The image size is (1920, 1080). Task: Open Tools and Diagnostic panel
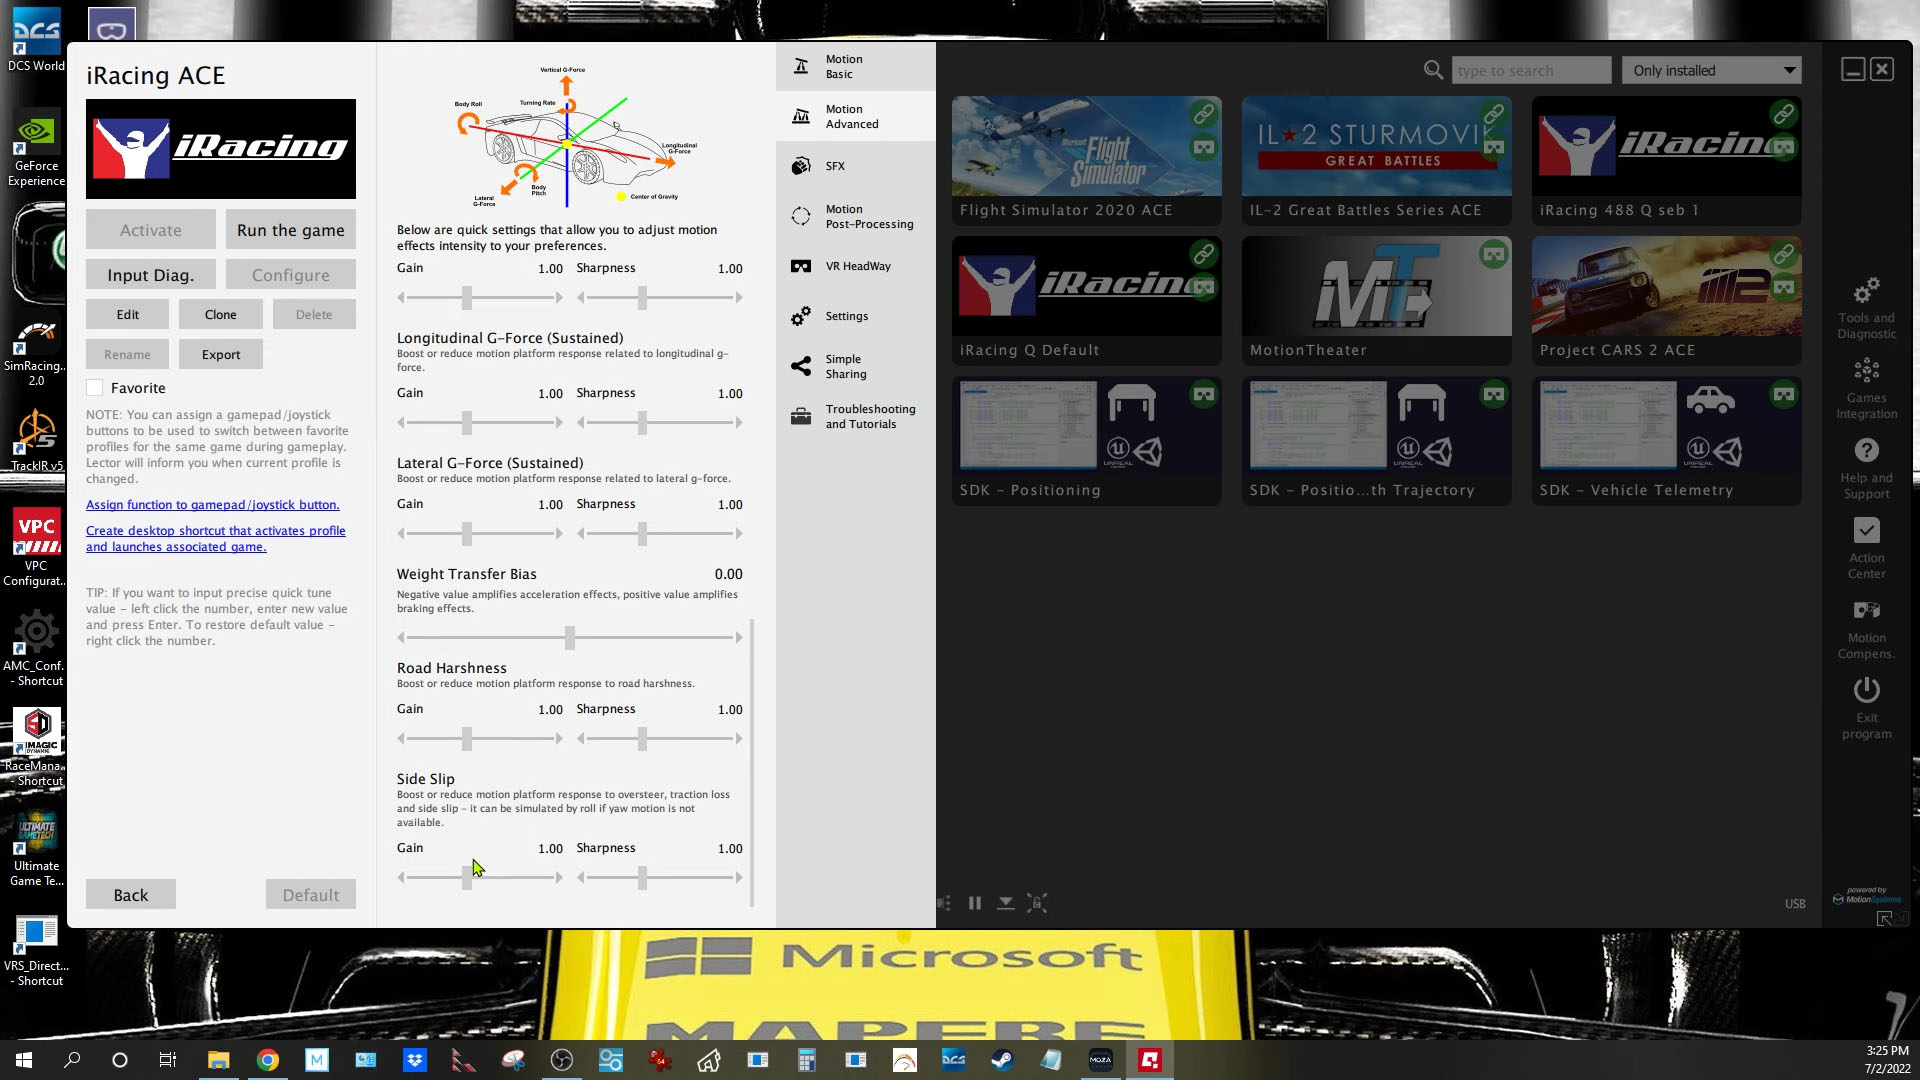tap(1866, 308)
